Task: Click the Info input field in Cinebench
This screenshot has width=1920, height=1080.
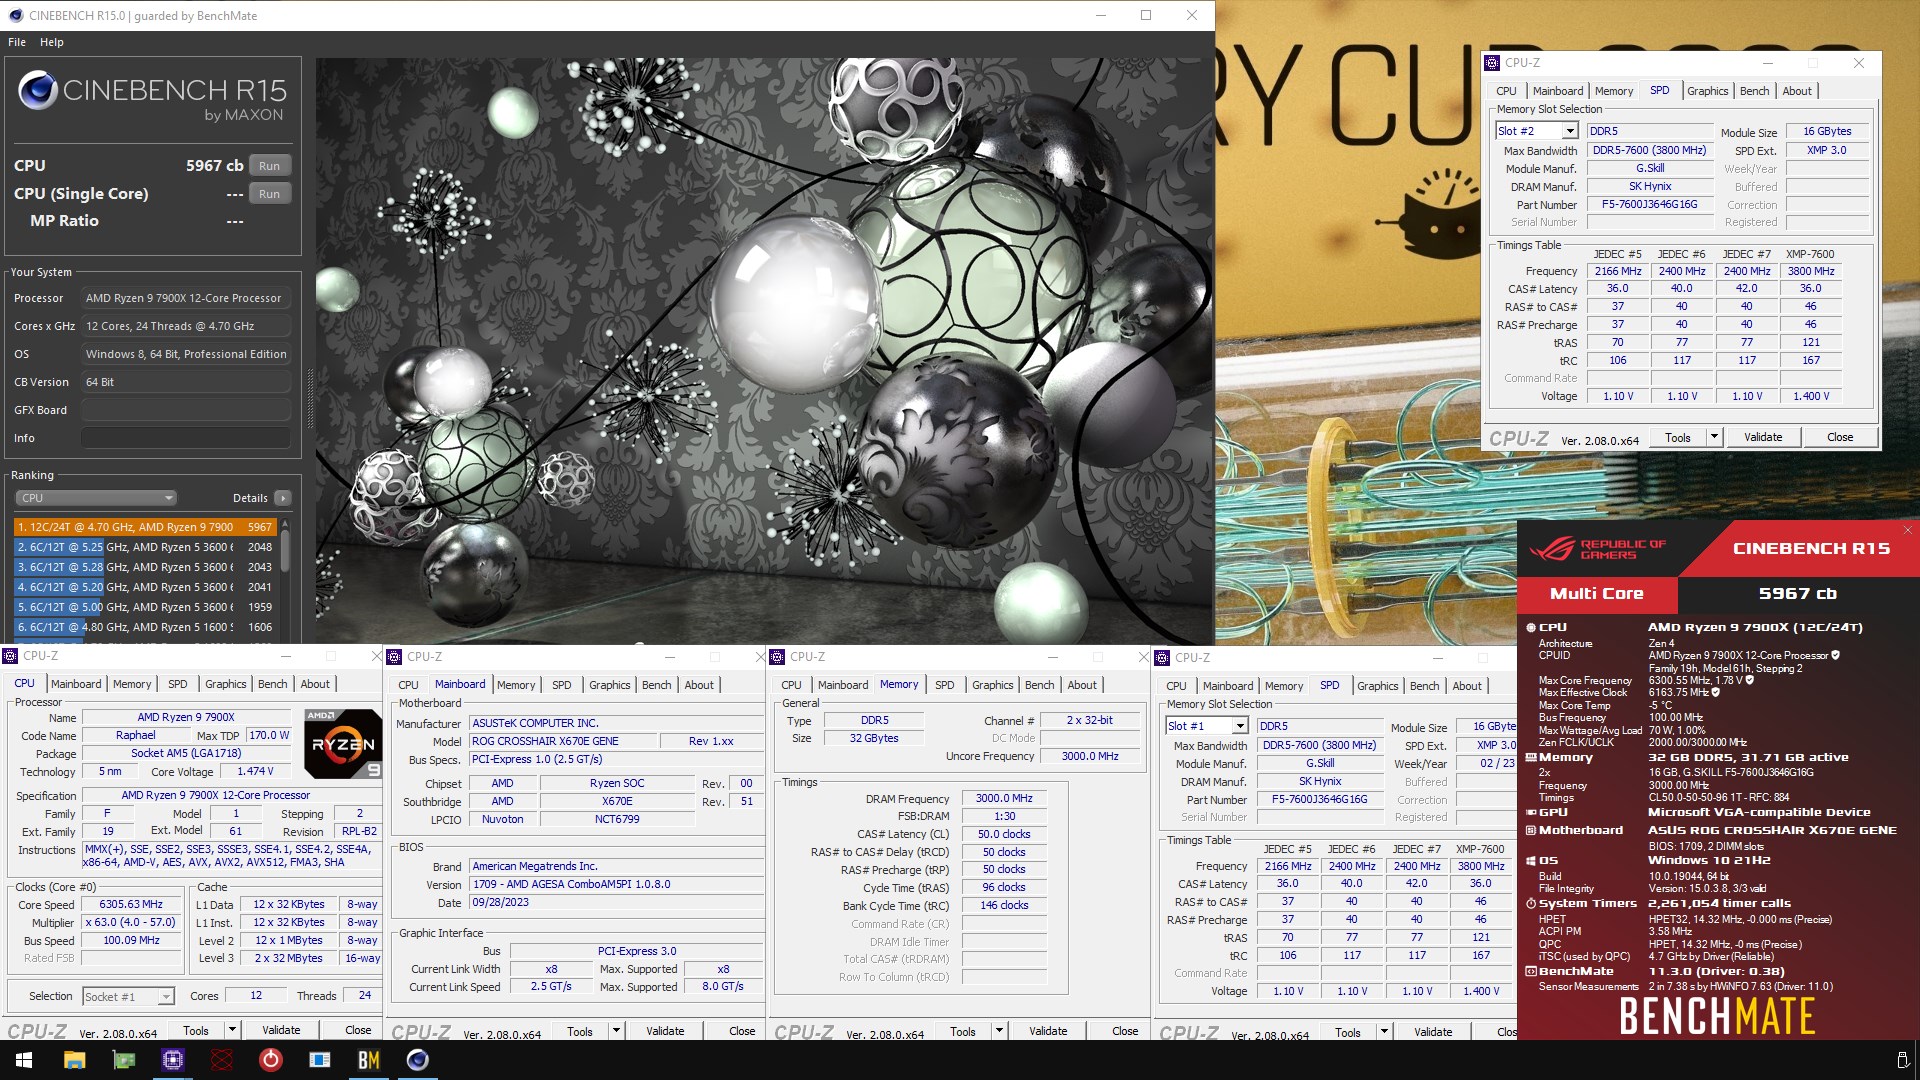Action: point(186,438)
